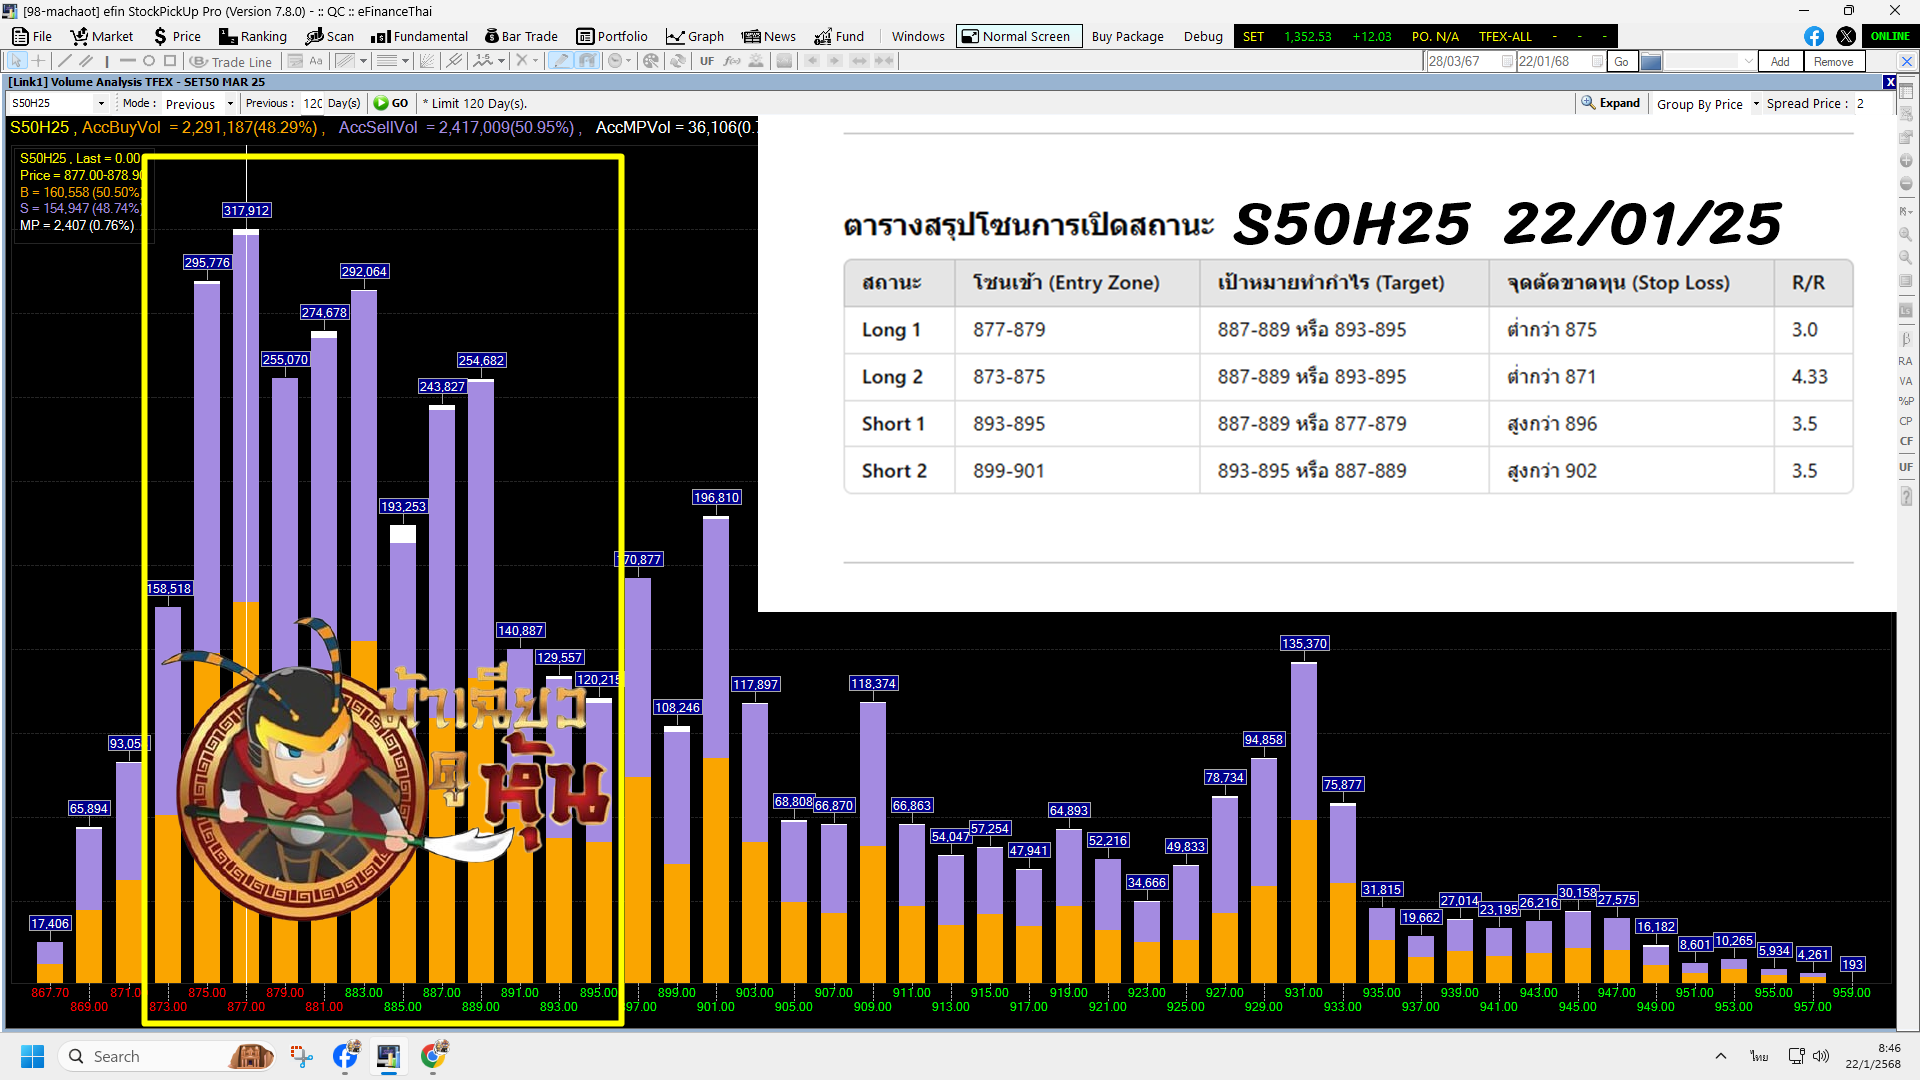Toggle the CF sidebar option
This screenshot has width=1920, height=1080.
pyautogui.click(x=1906, y=441)
